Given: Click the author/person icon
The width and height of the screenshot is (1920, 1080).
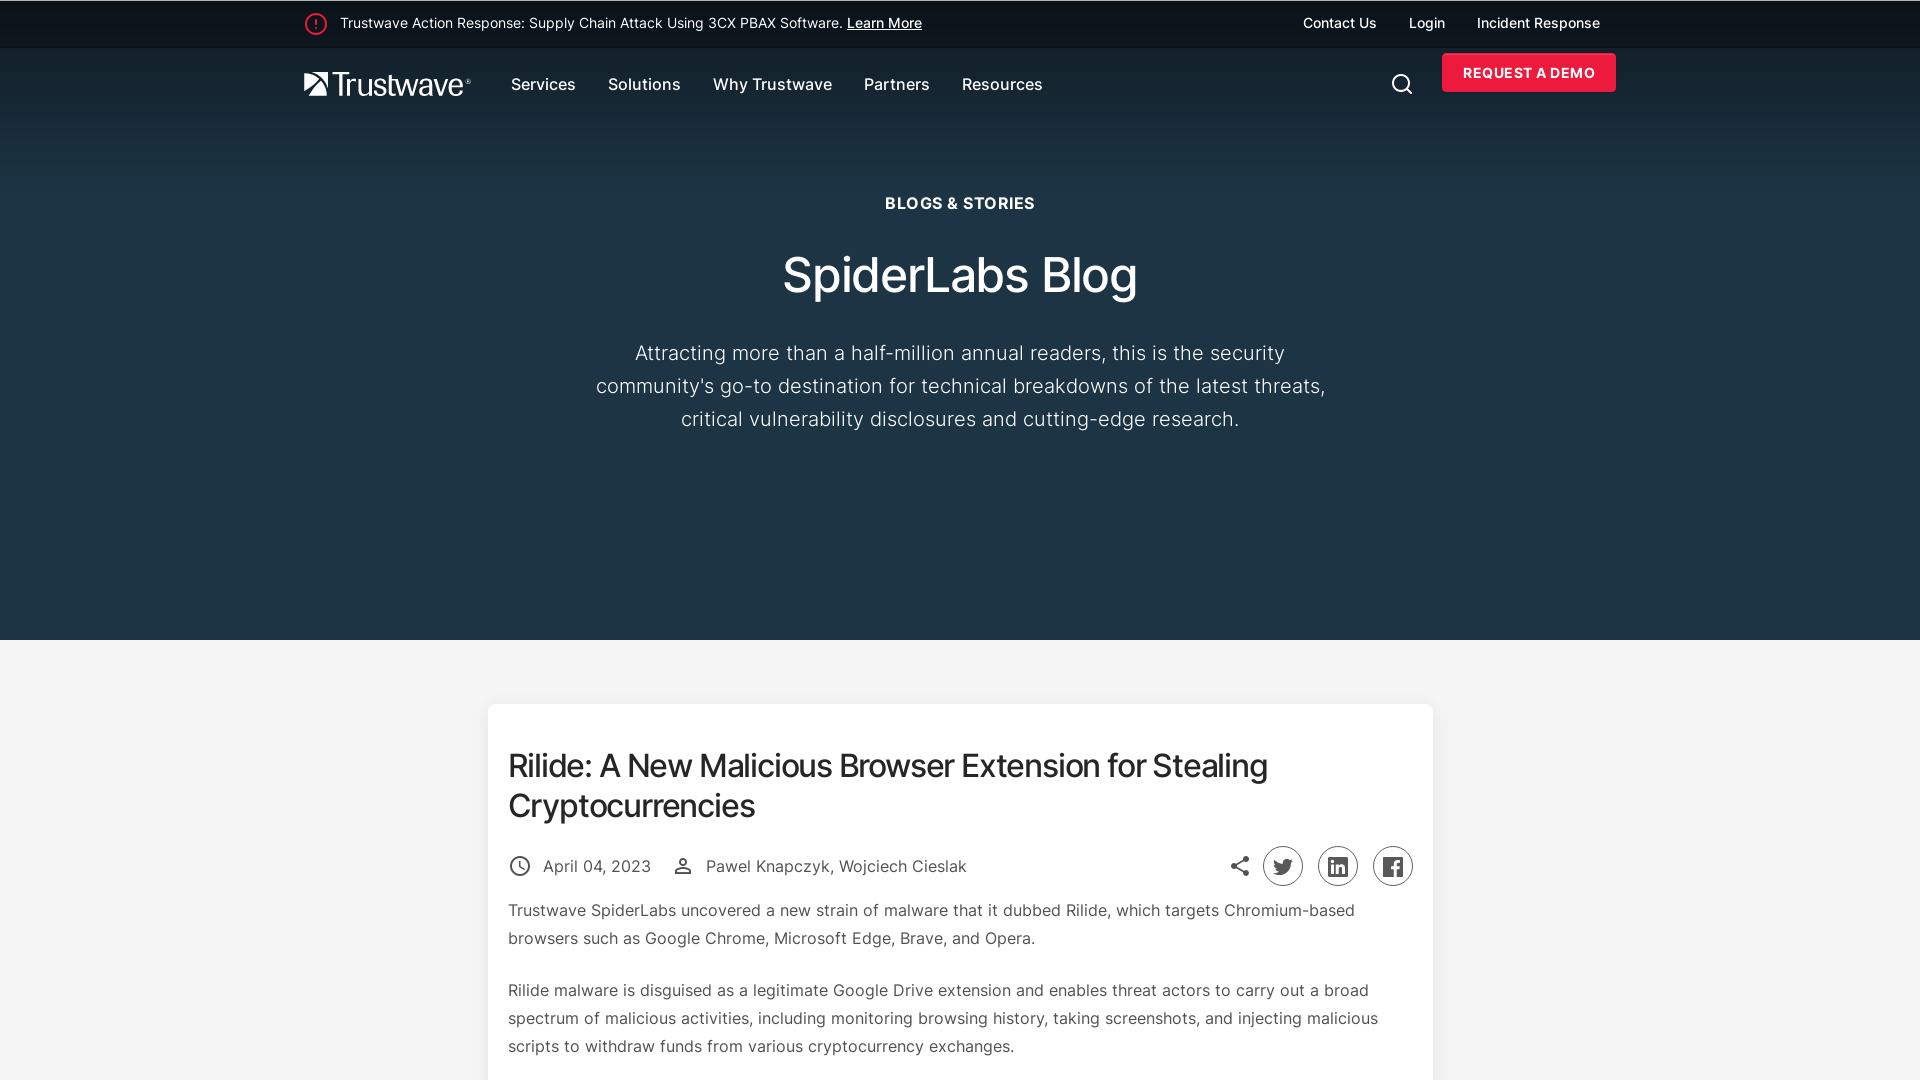Looking at the screenshot, I should 683,866.
